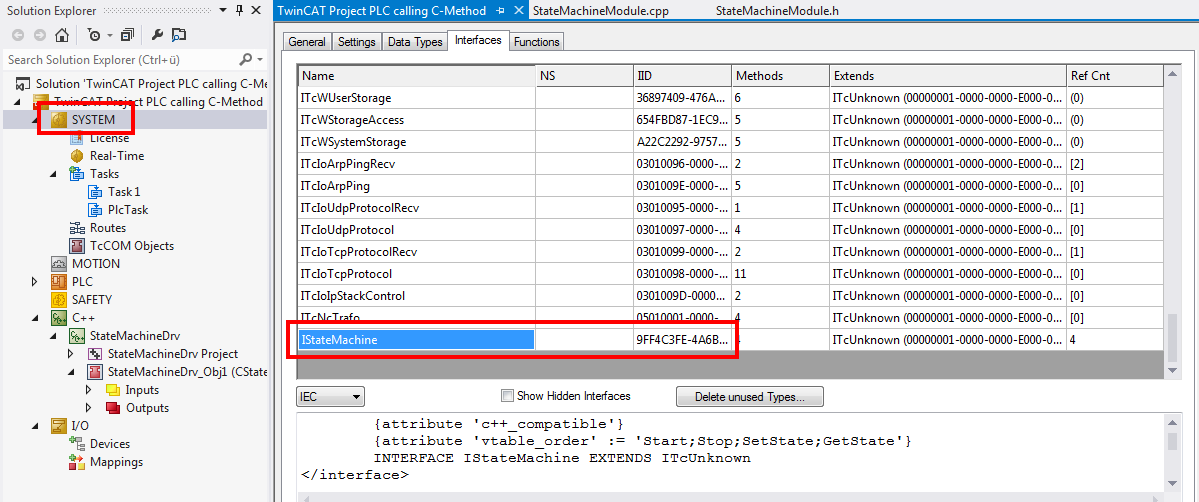Click the magnifier search icon in Solution Explorer
Screen dimensions: 1199x502
point(245,59)
